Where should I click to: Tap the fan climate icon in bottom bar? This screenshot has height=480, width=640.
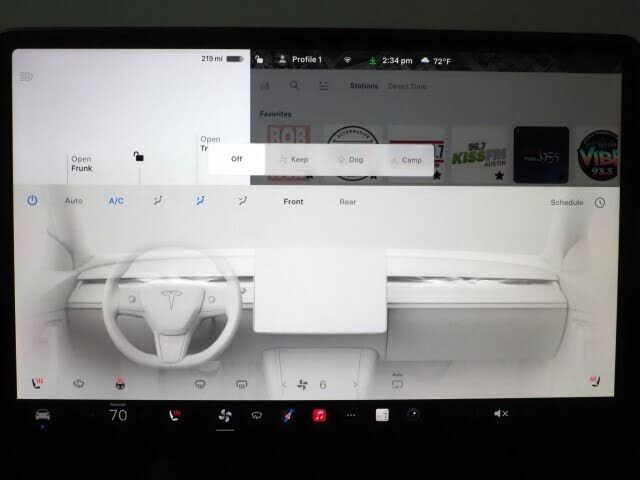point(225,415)
